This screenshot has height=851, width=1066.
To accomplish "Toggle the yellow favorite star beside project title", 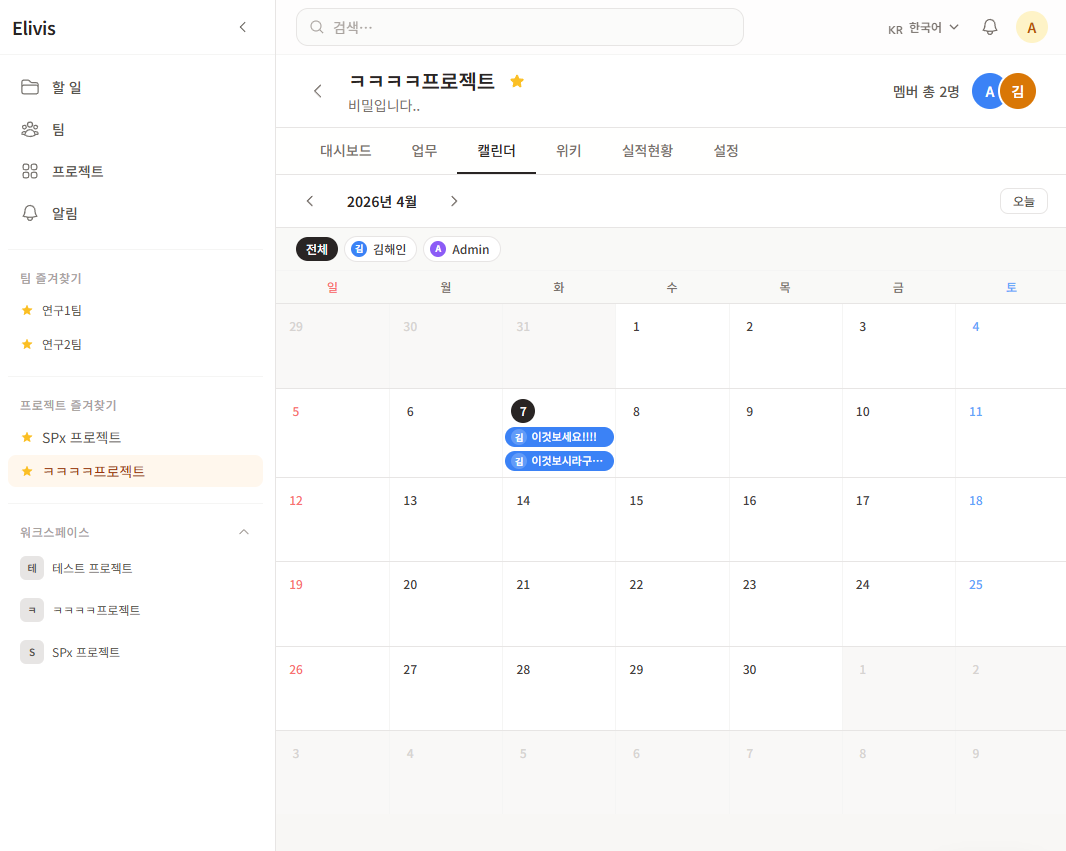I will [517, 81].
